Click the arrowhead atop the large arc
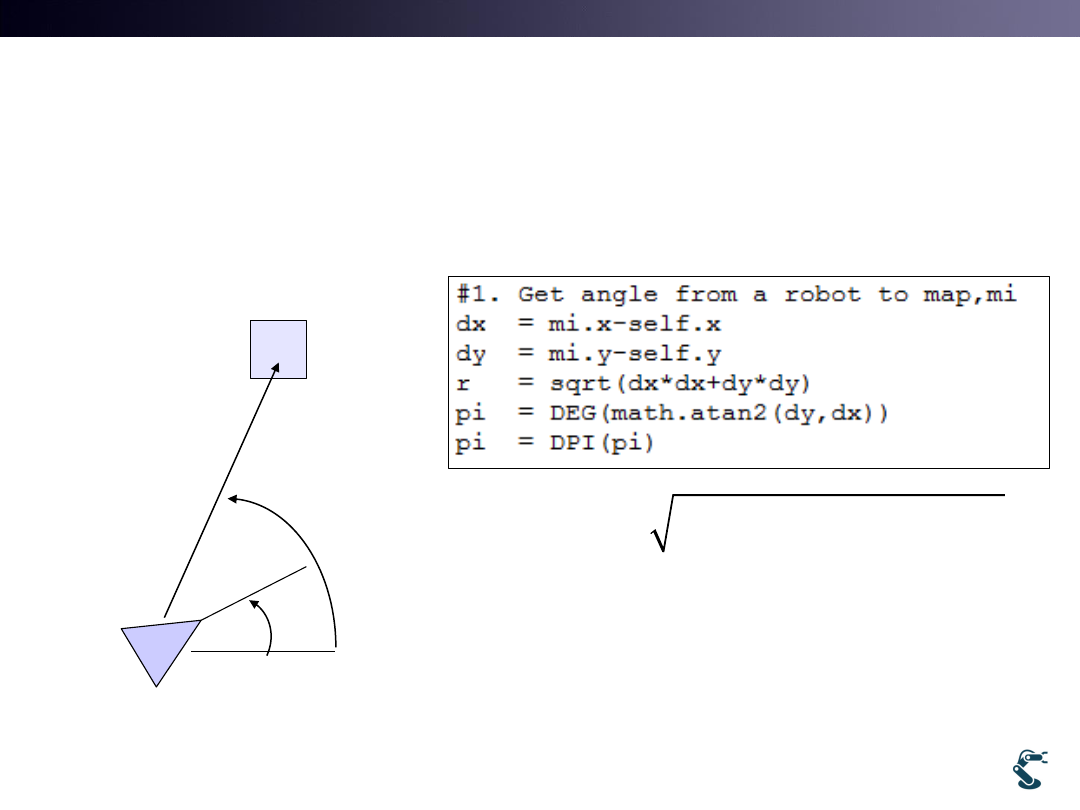The image size is (1080, 810). pyautogui.click(x=234, y=497)
